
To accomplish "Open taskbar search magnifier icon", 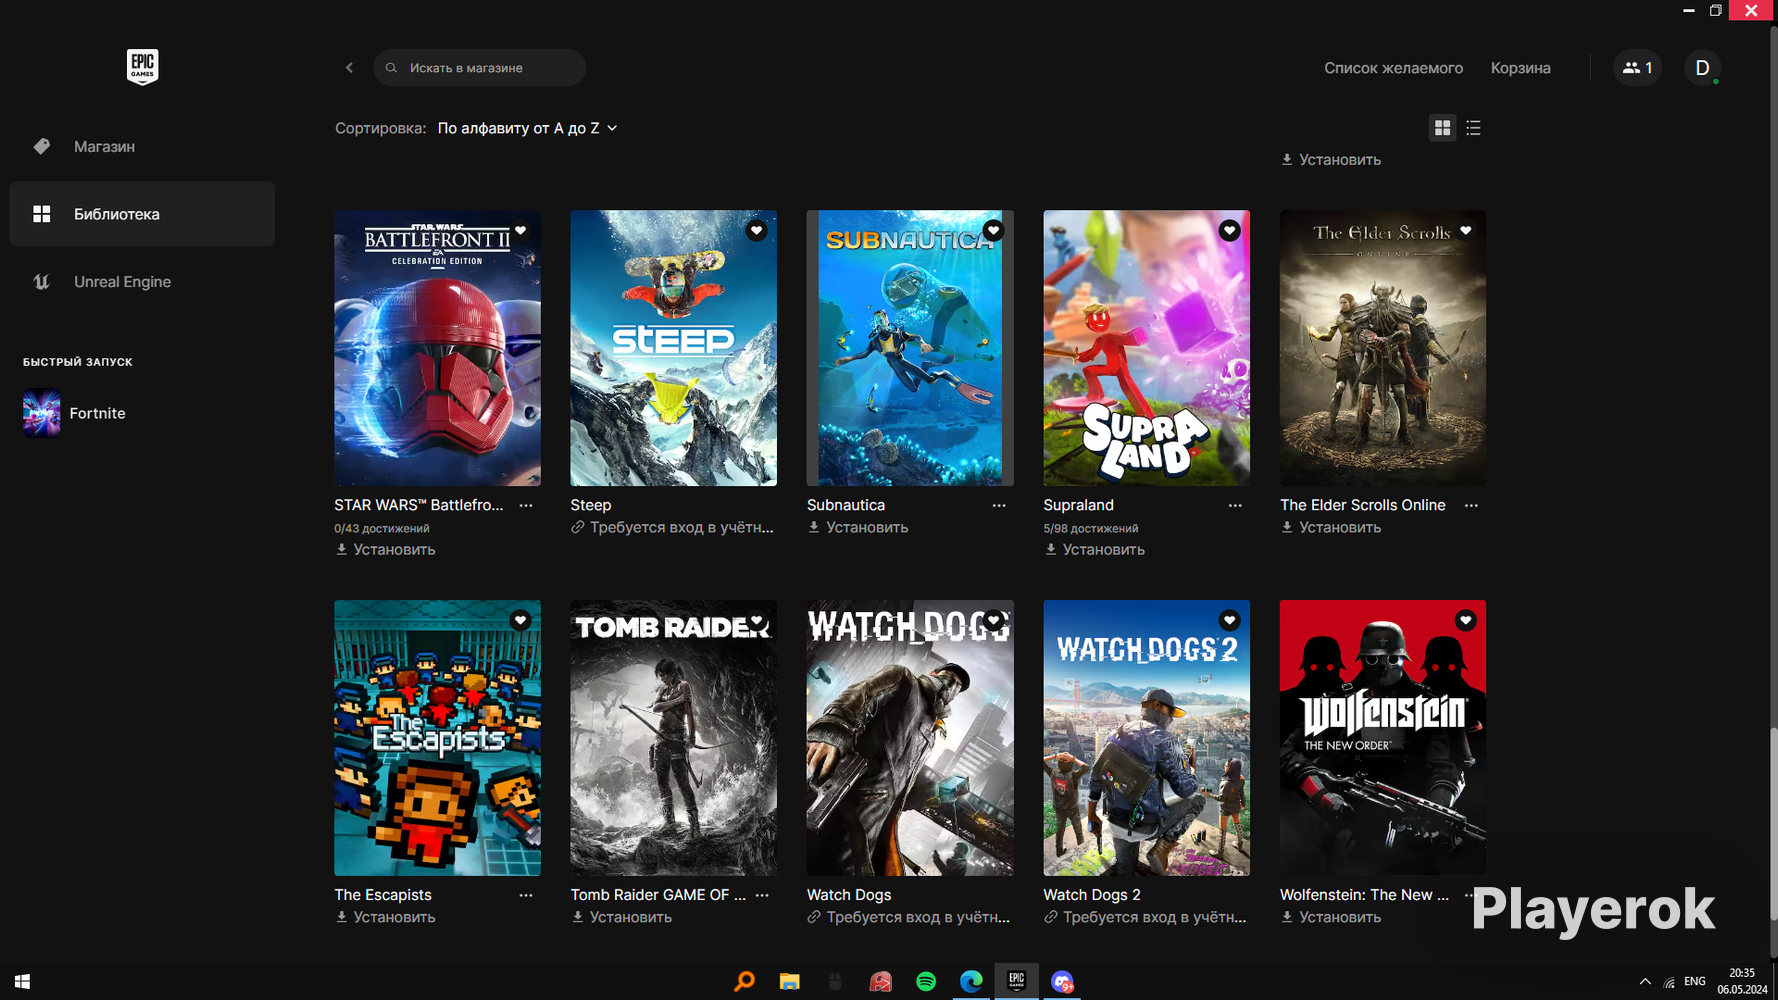I will point(744,982).
